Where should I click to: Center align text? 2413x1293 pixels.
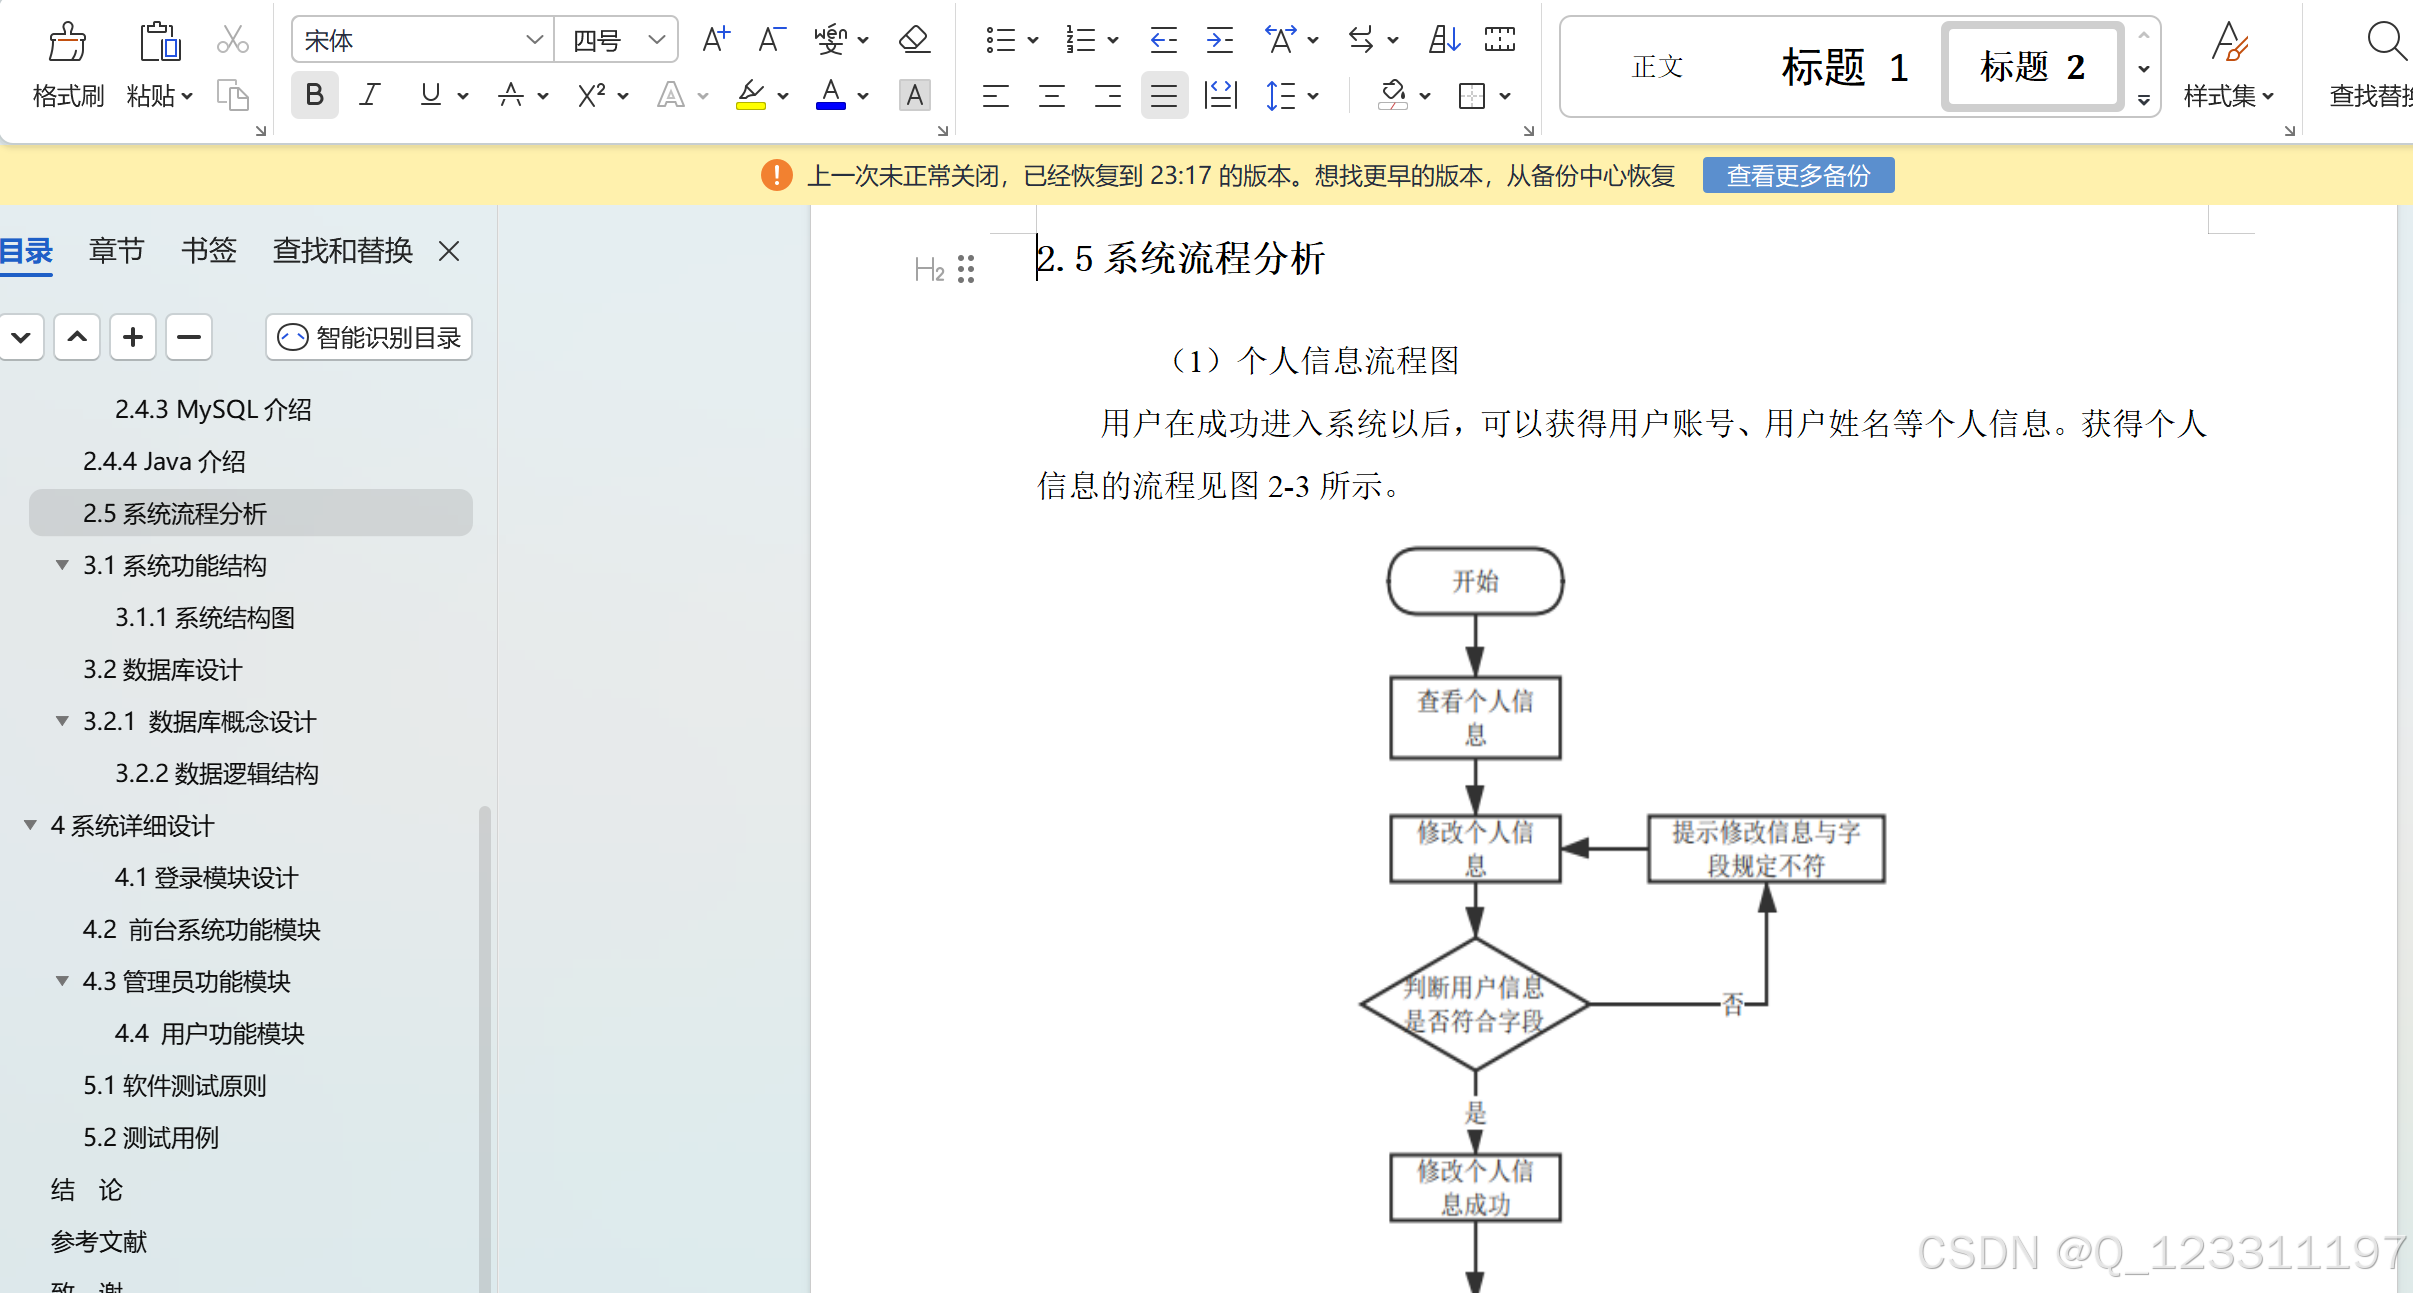(1051, 95)
